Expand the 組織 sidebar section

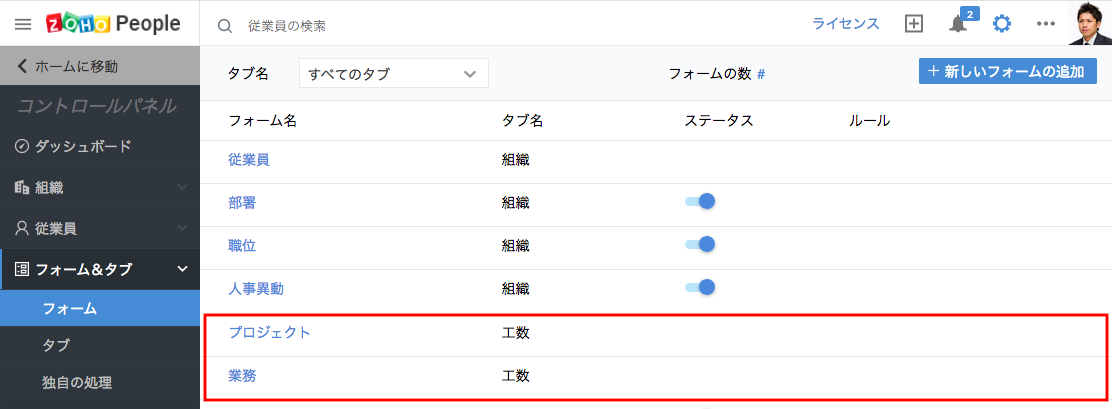tap(182, 188)
